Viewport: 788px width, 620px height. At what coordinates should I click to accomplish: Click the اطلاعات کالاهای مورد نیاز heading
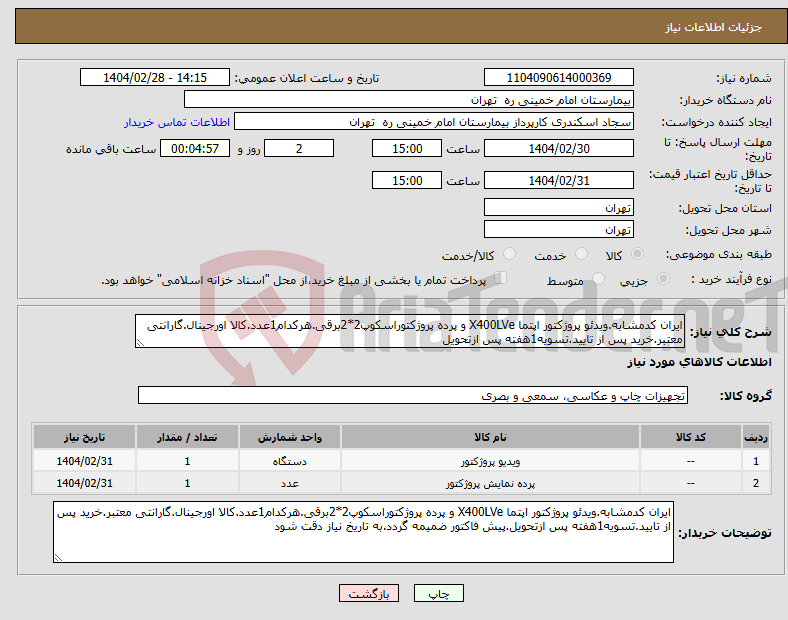[x=699, y=362]
